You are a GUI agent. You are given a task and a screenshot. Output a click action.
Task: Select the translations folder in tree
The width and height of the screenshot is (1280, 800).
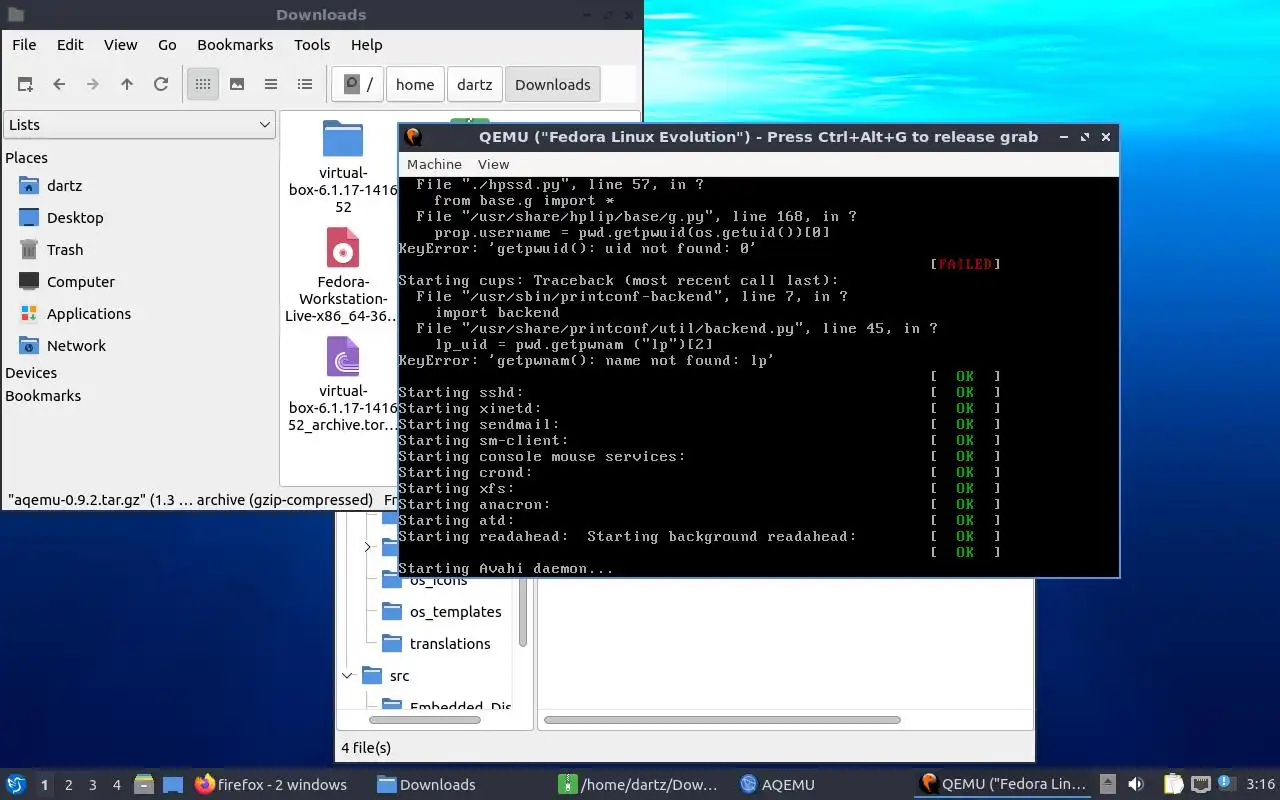(450, 644)
